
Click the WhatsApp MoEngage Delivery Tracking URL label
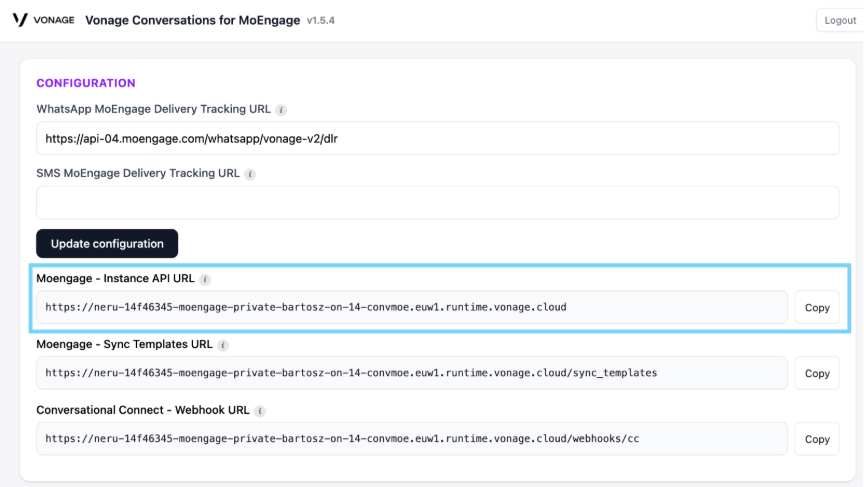(x=154, y=109)
